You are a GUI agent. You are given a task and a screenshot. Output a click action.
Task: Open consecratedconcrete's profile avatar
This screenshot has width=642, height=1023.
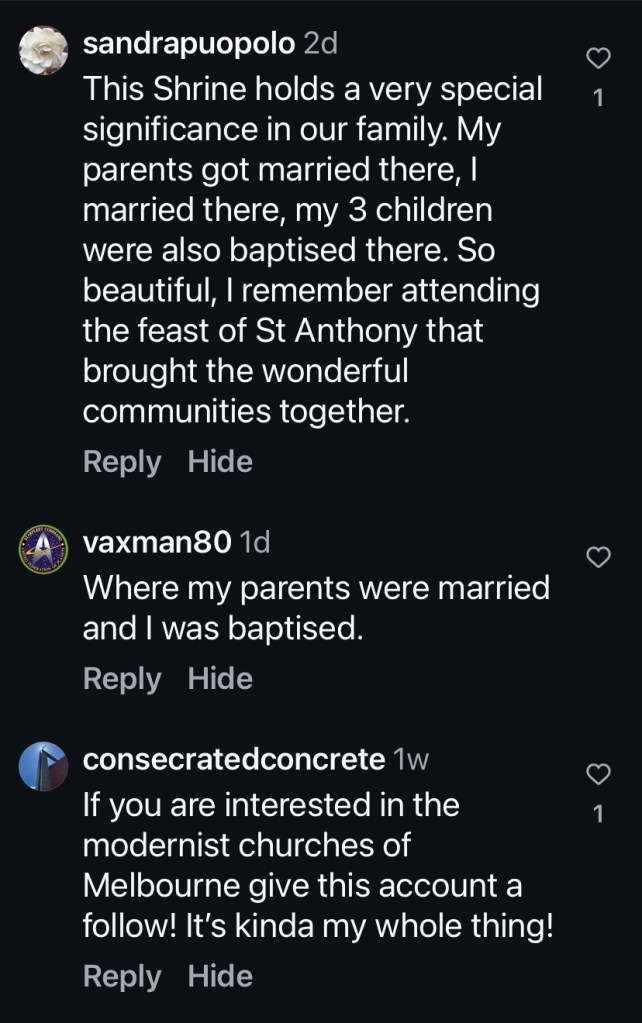[x=43, y=766]
